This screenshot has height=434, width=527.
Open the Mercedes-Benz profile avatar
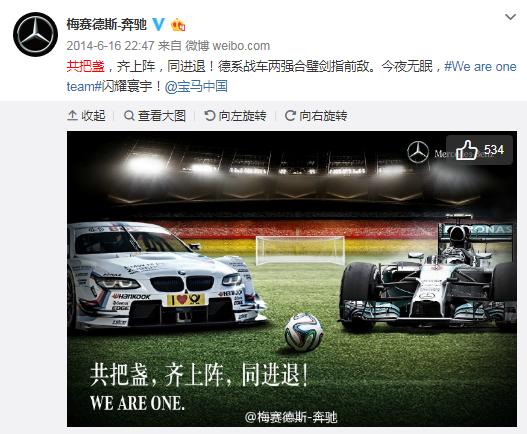pyautogui.click(x=35, y=34)
